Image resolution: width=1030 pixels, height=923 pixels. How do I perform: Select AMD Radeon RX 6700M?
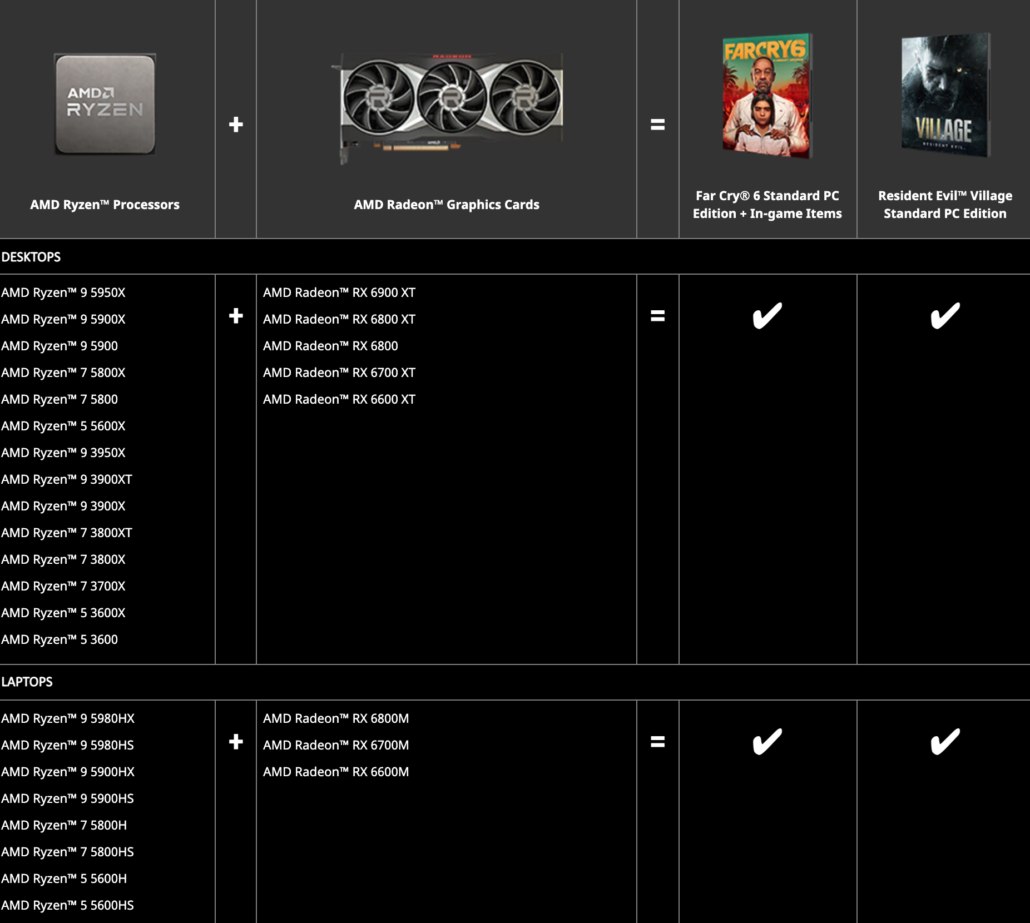336,745
